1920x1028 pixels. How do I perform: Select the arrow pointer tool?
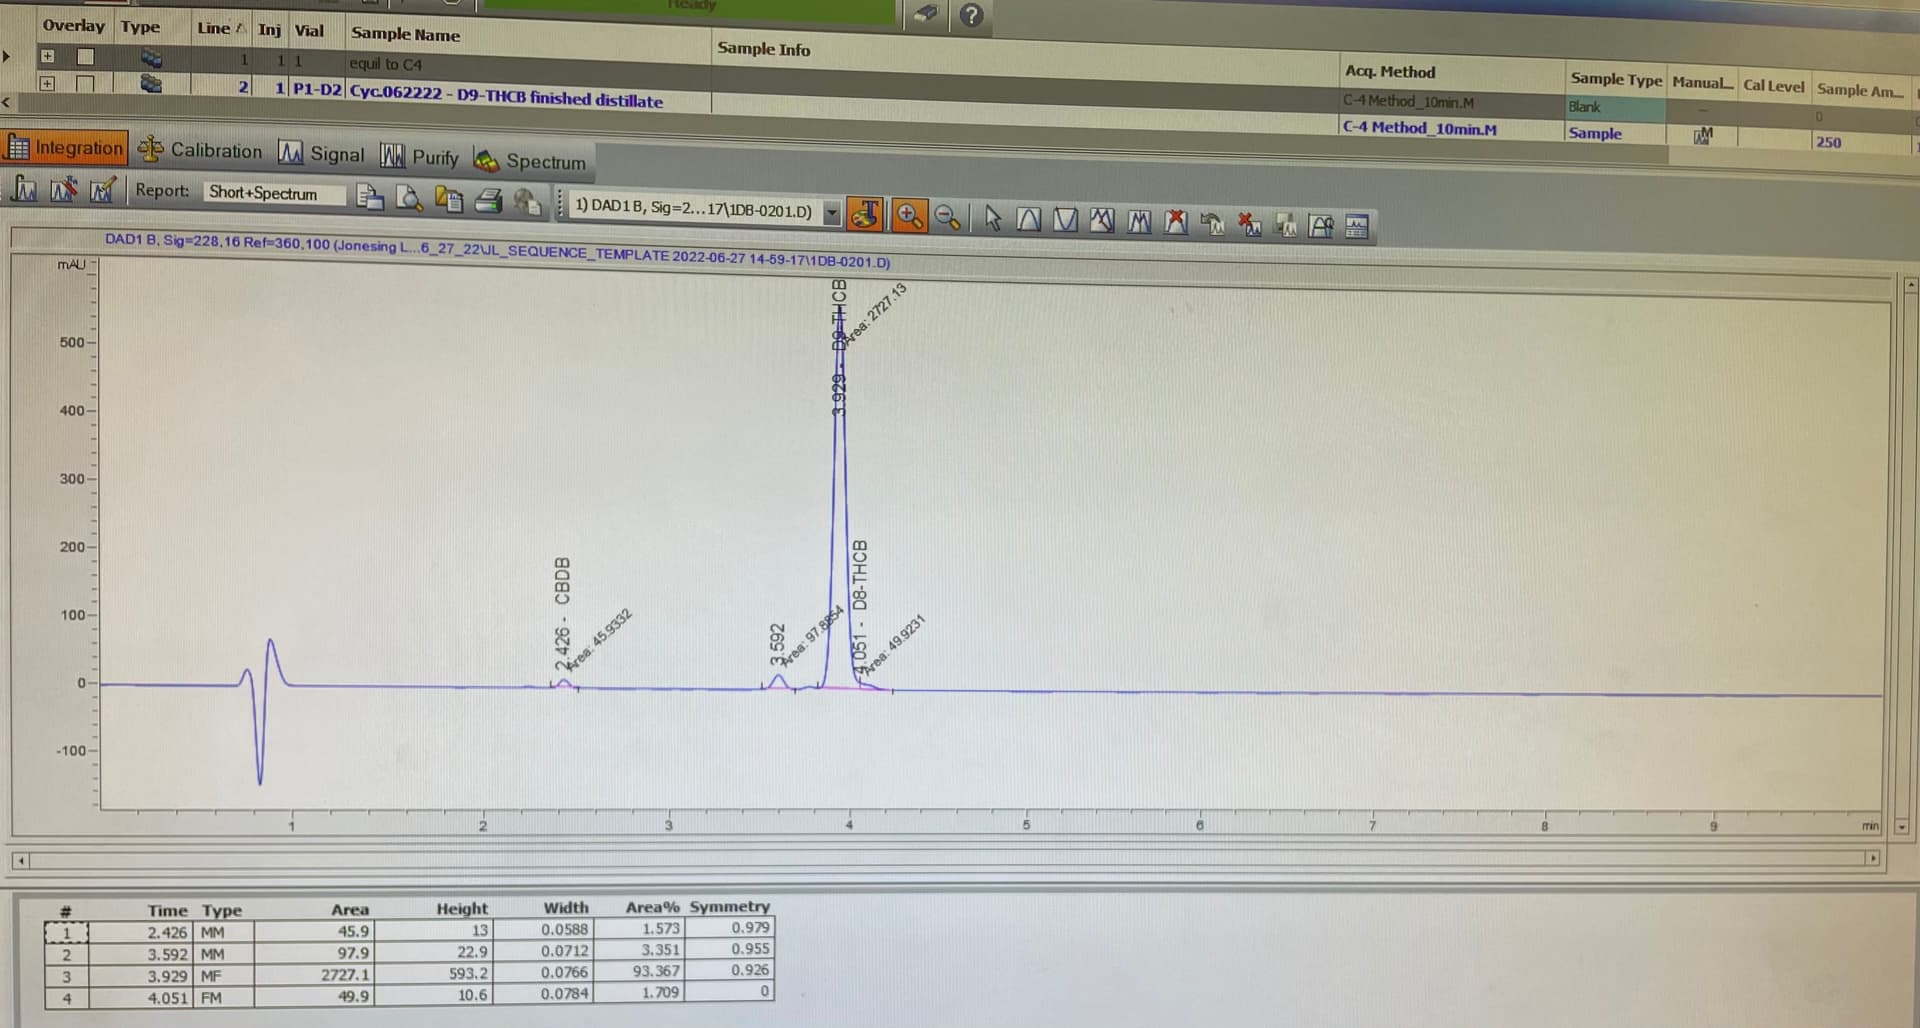coord(992,218)
